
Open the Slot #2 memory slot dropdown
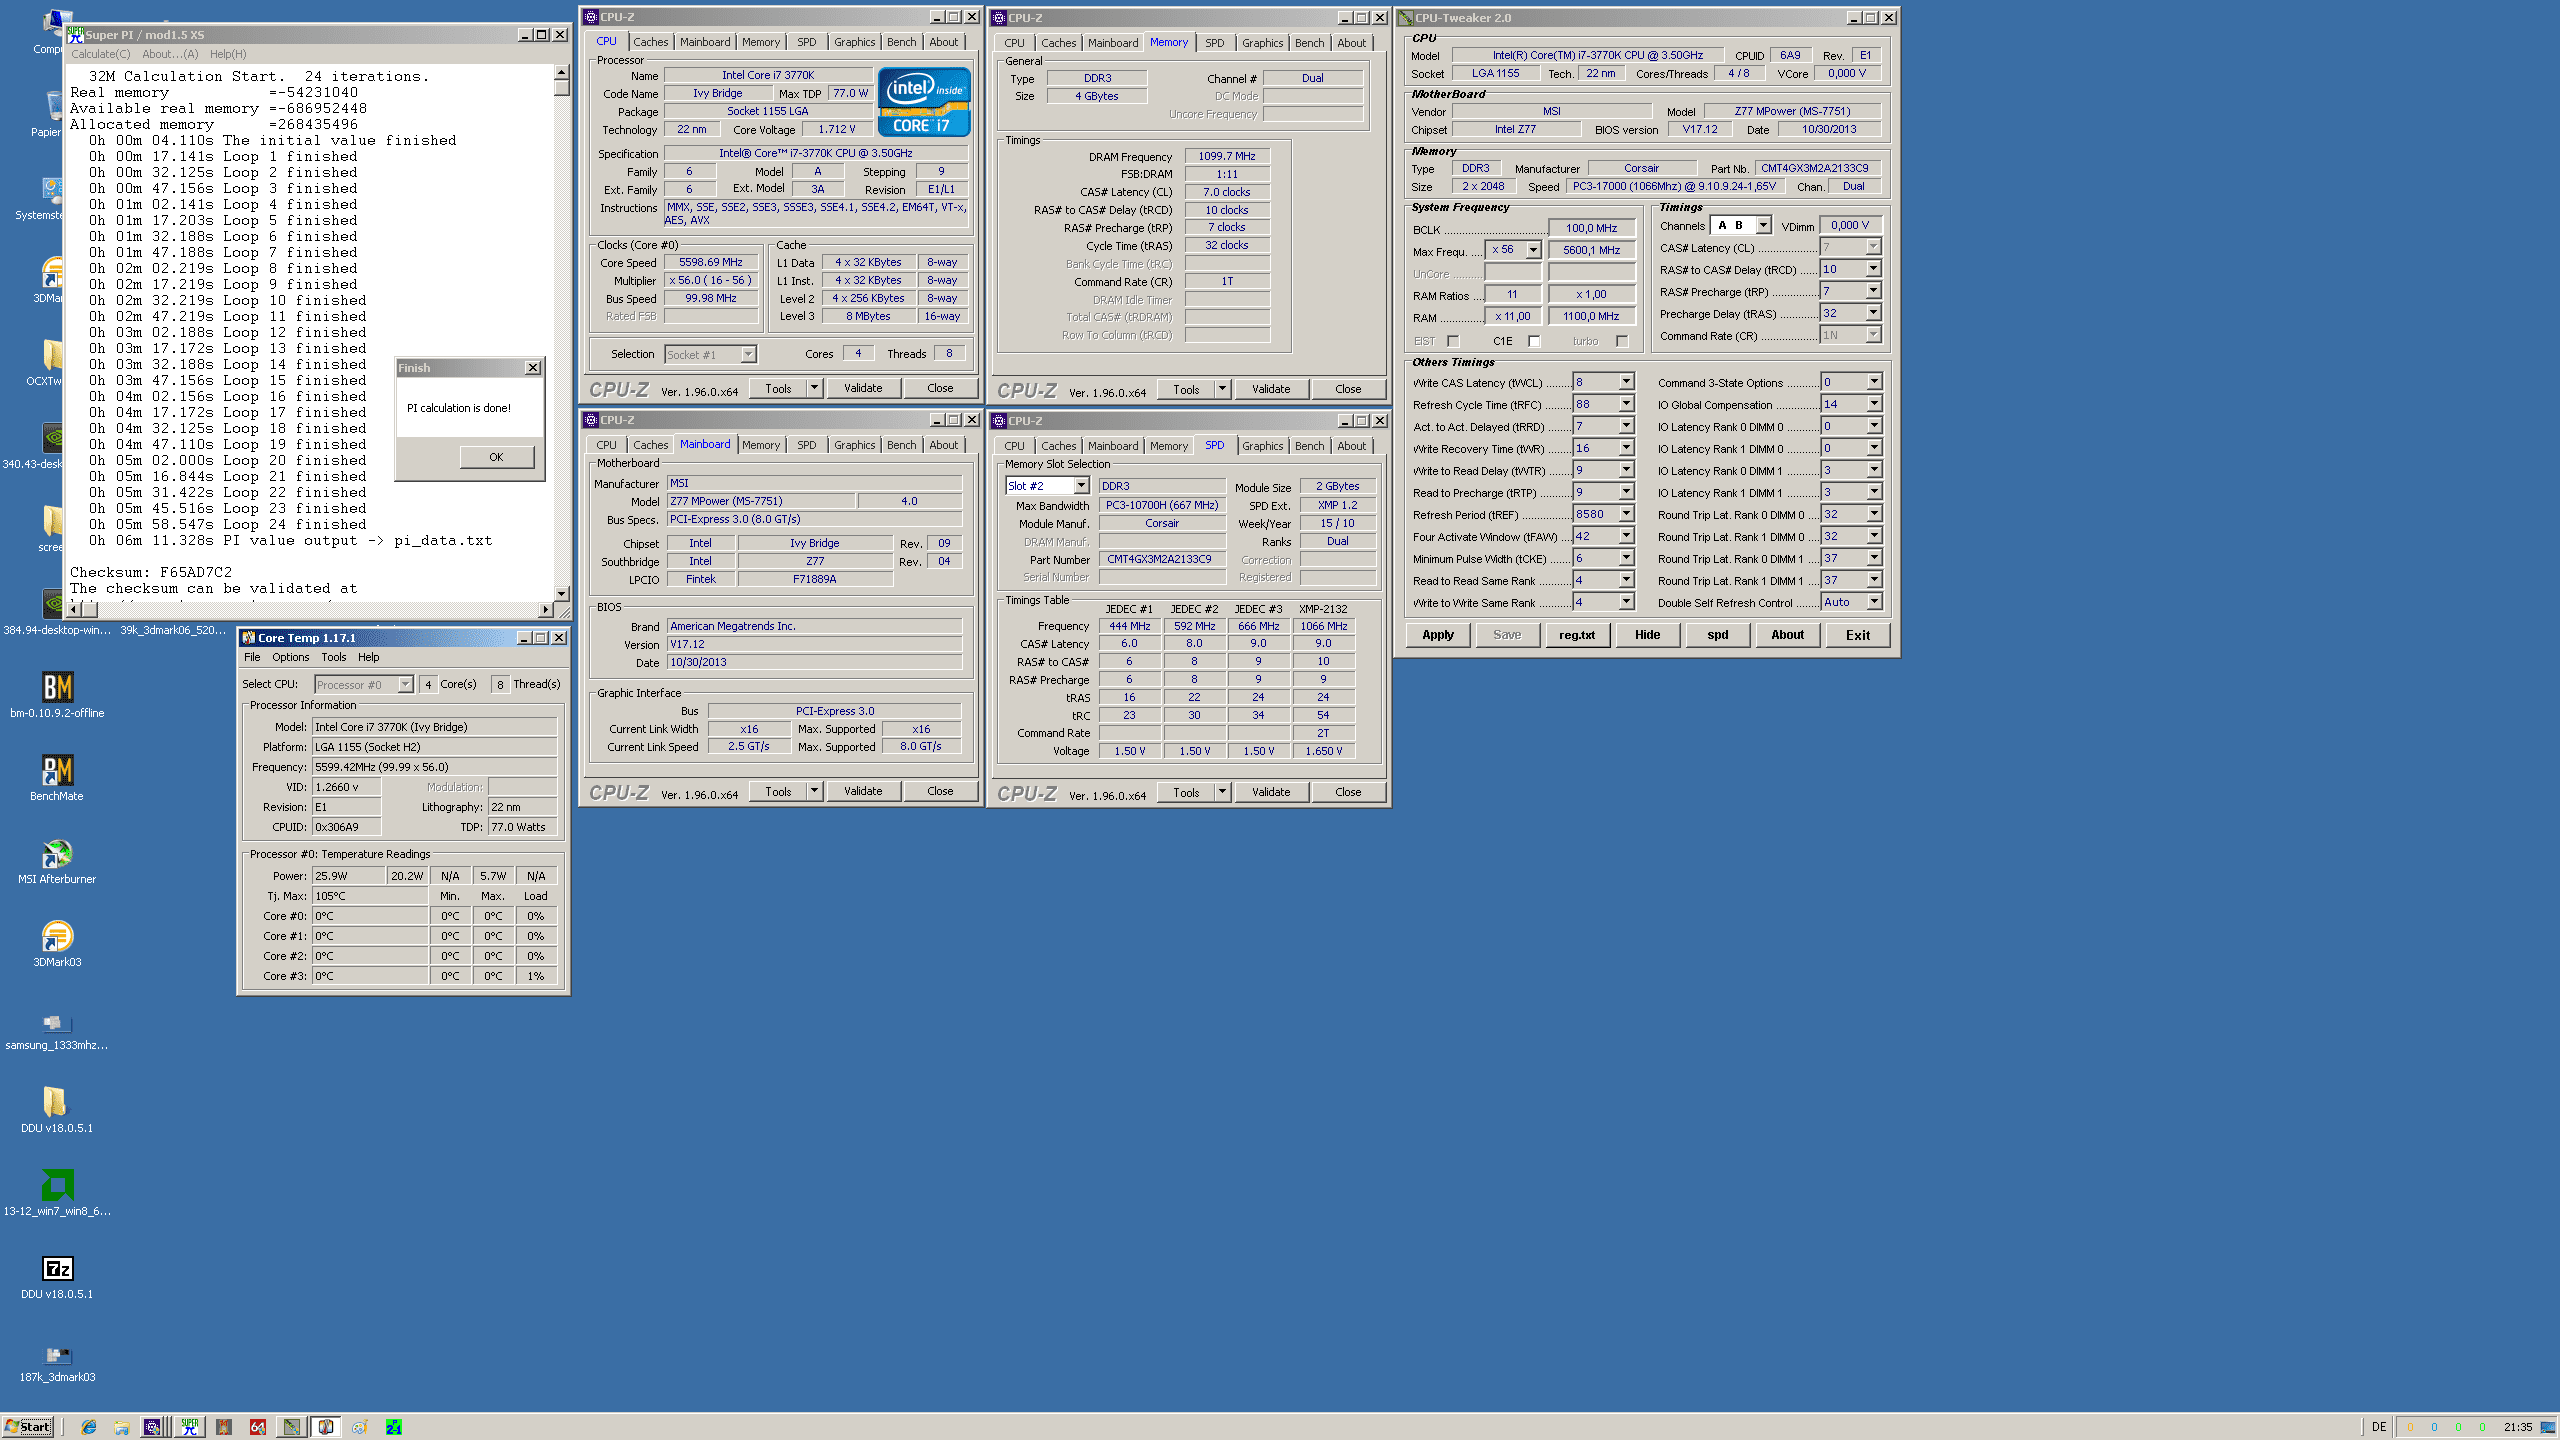(1081, 486)
